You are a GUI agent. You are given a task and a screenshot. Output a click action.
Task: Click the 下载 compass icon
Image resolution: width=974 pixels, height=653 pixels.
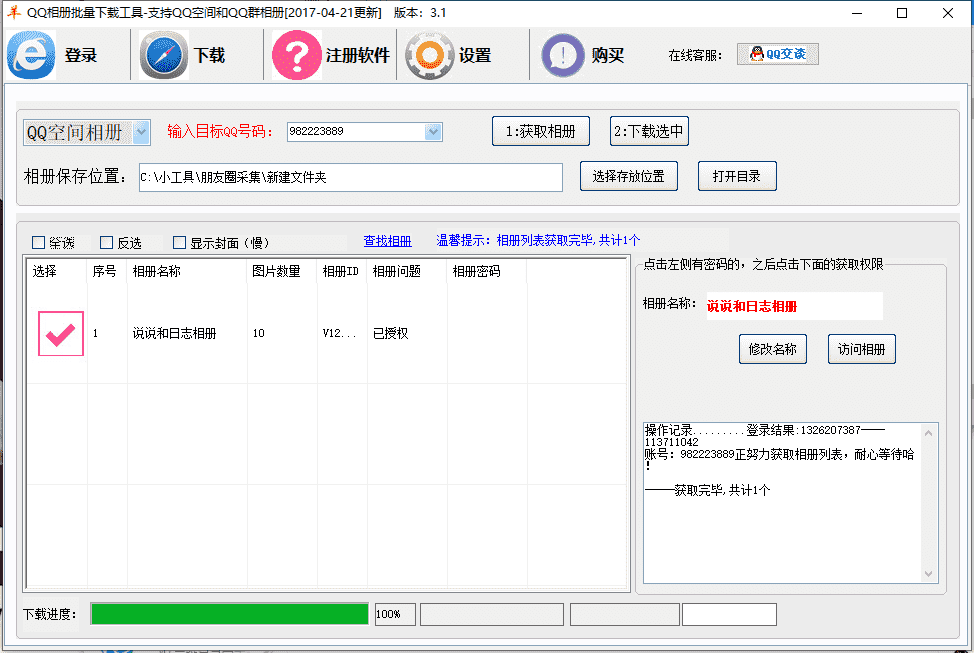coord(163,55)
